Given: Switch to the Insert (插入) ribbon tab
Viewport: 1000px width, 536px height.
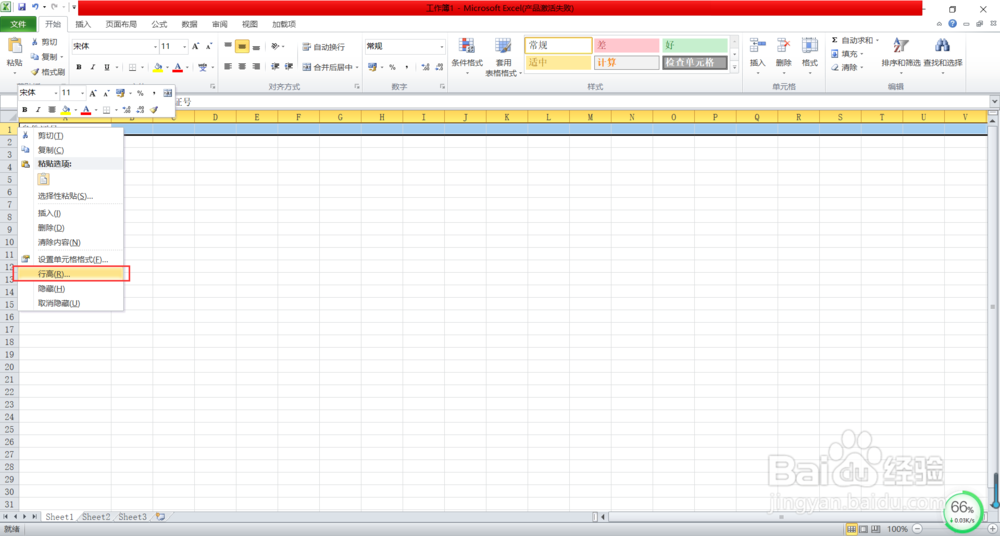Looking at the screenshot, I should 83,24.
